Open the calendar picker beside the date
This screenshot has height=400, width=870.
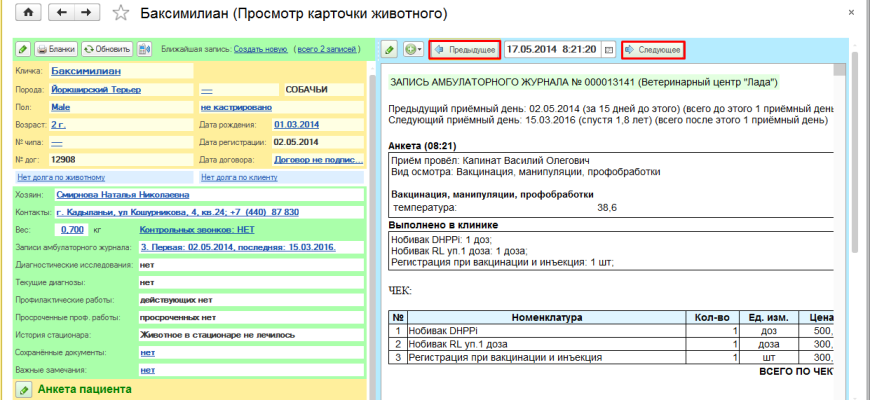(x=609, y=49)
